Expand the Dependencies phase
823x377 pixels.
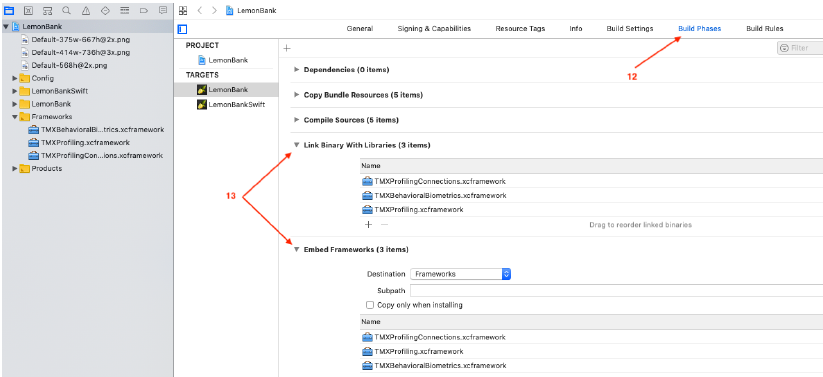pos(297,69)
